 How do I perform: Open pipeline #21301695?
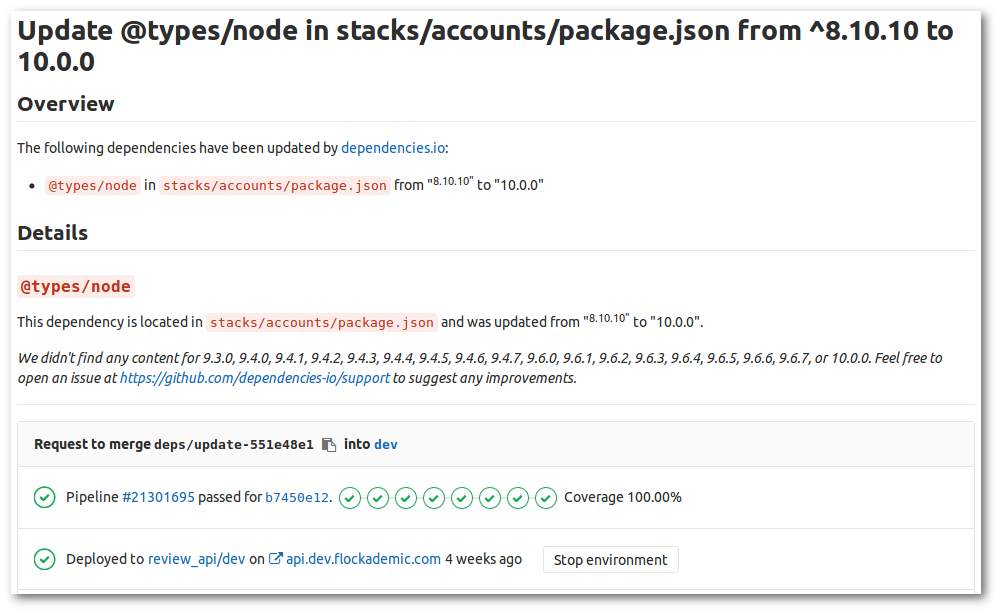pyautogui.click(x=156, y=497)
